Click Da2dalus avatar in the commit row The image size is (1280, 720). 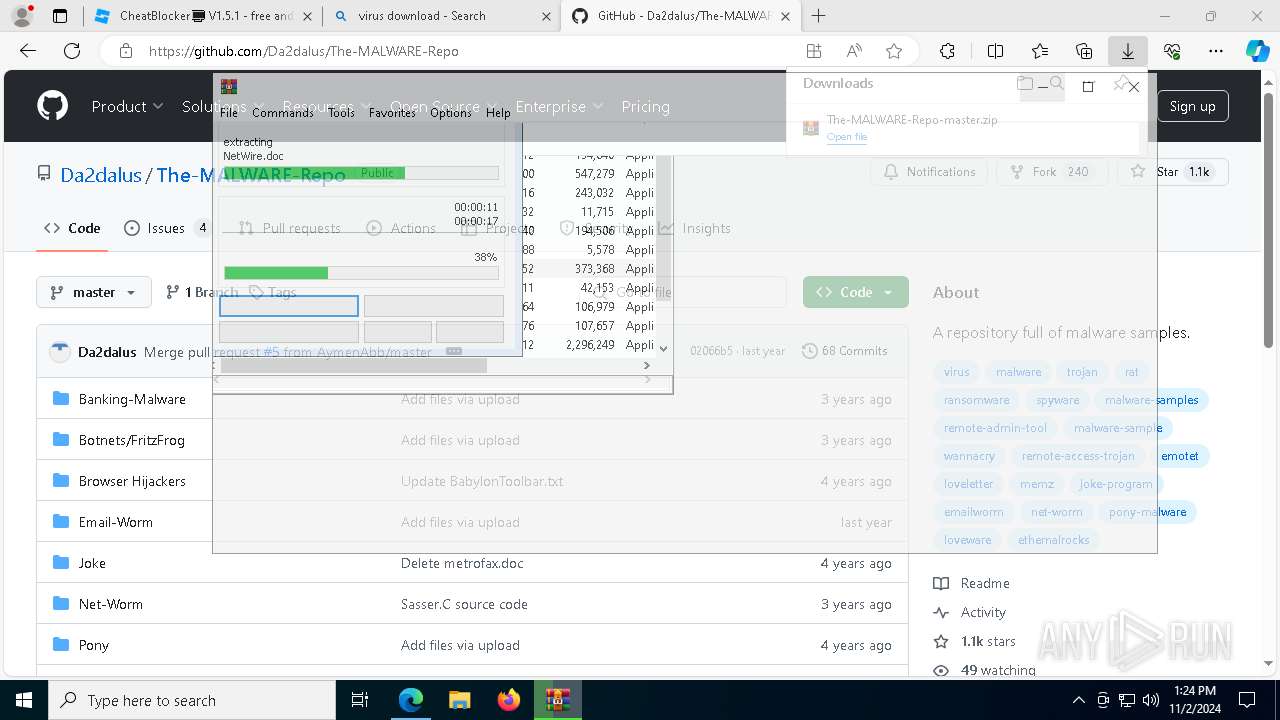click(x=60, y=351)
